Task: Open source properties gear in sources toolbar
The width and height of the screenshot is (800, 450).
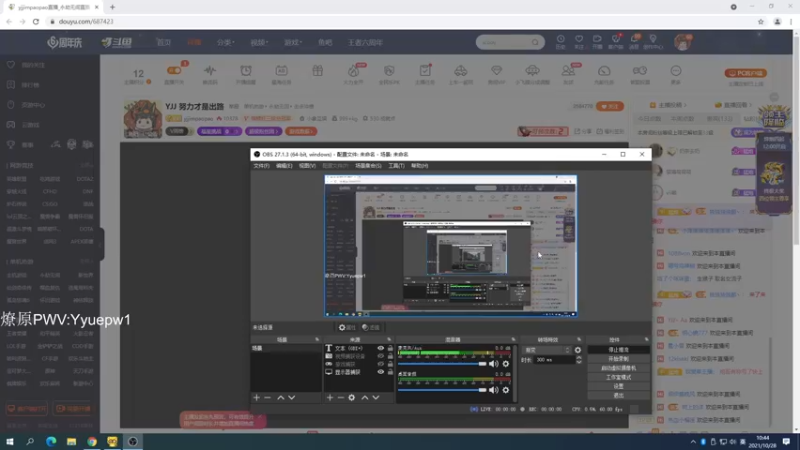Action: pos(352,397)
